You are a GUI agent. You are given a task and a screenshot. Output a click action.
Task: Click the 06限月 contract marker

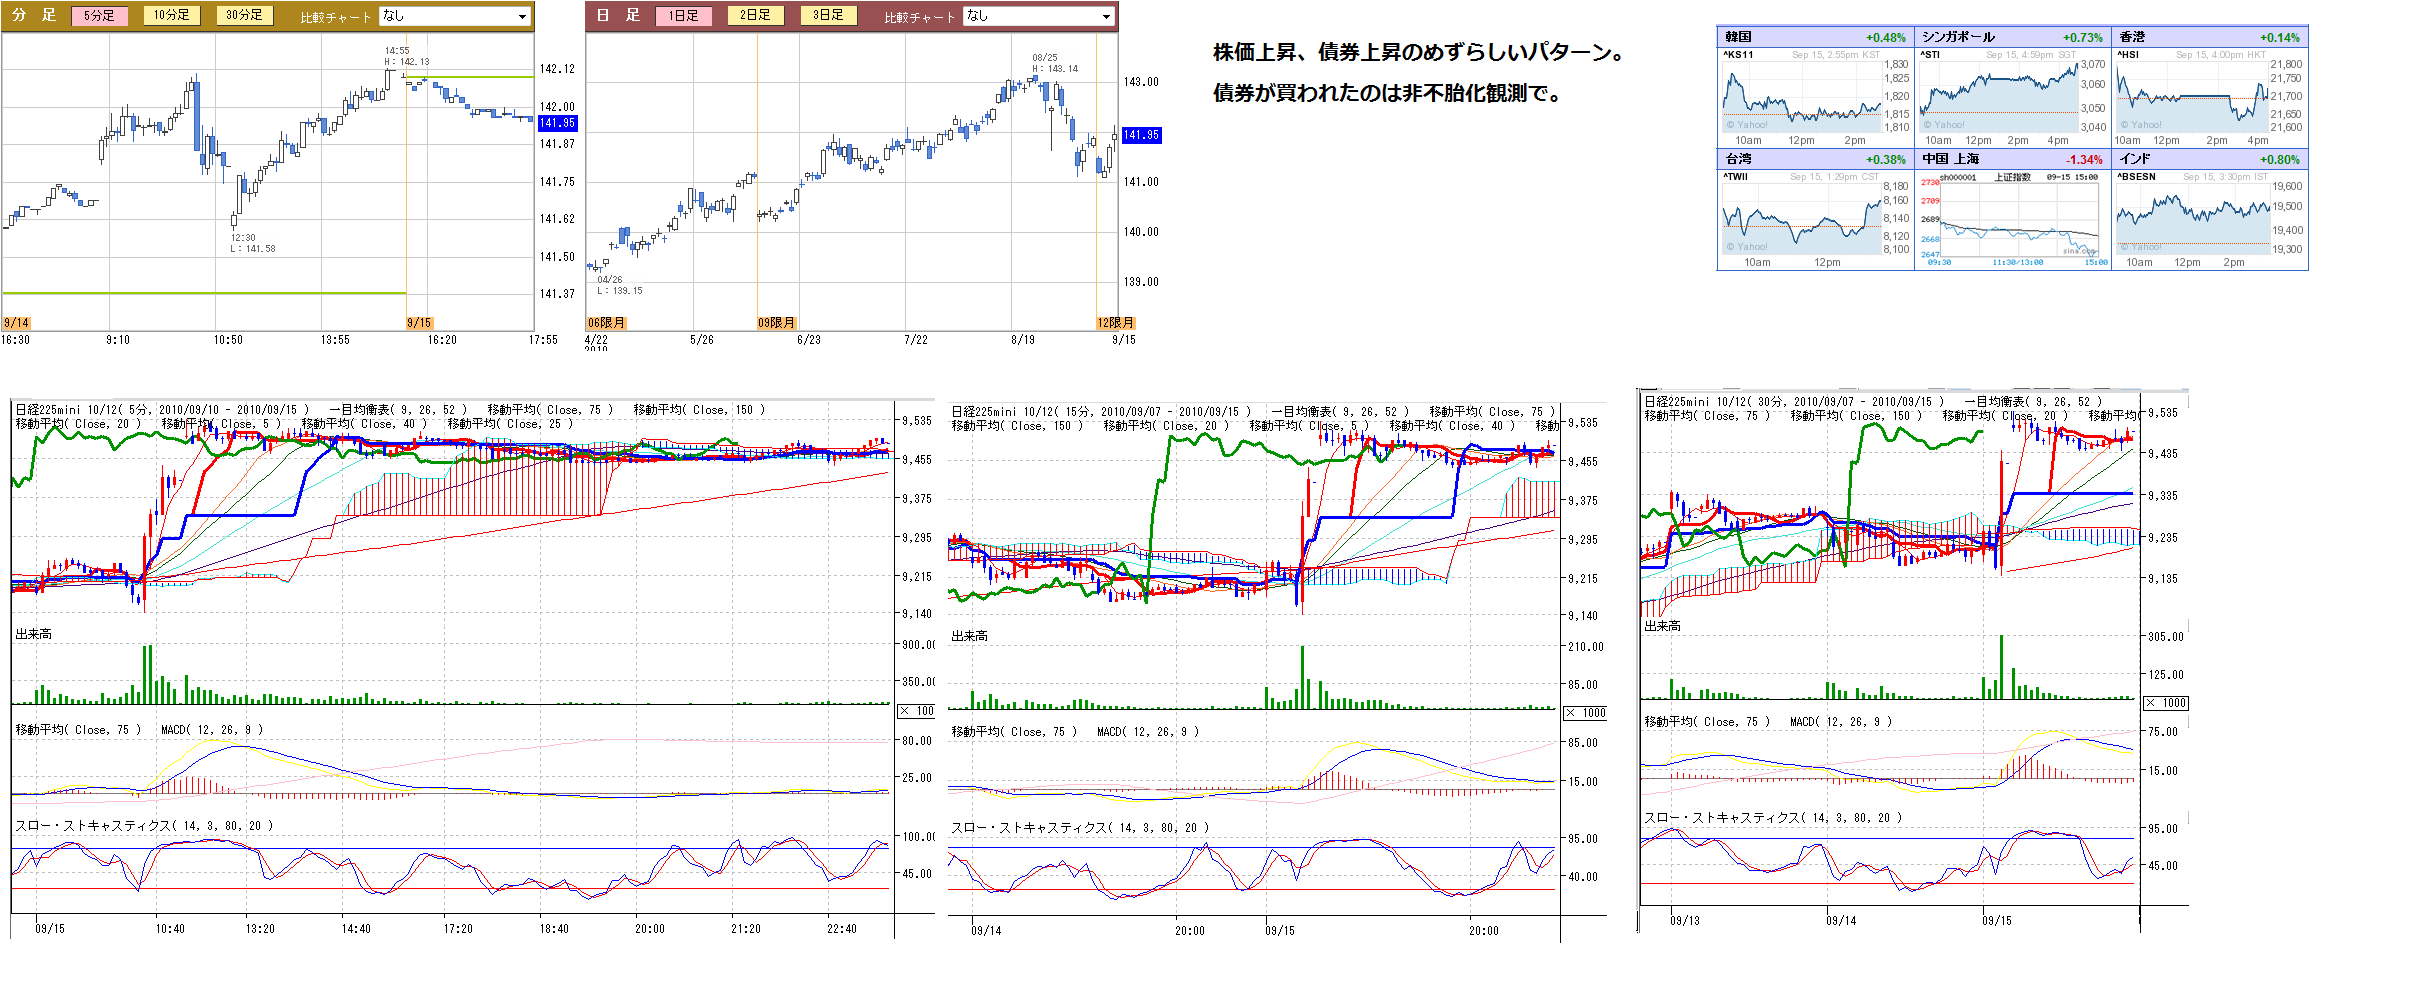606,323
